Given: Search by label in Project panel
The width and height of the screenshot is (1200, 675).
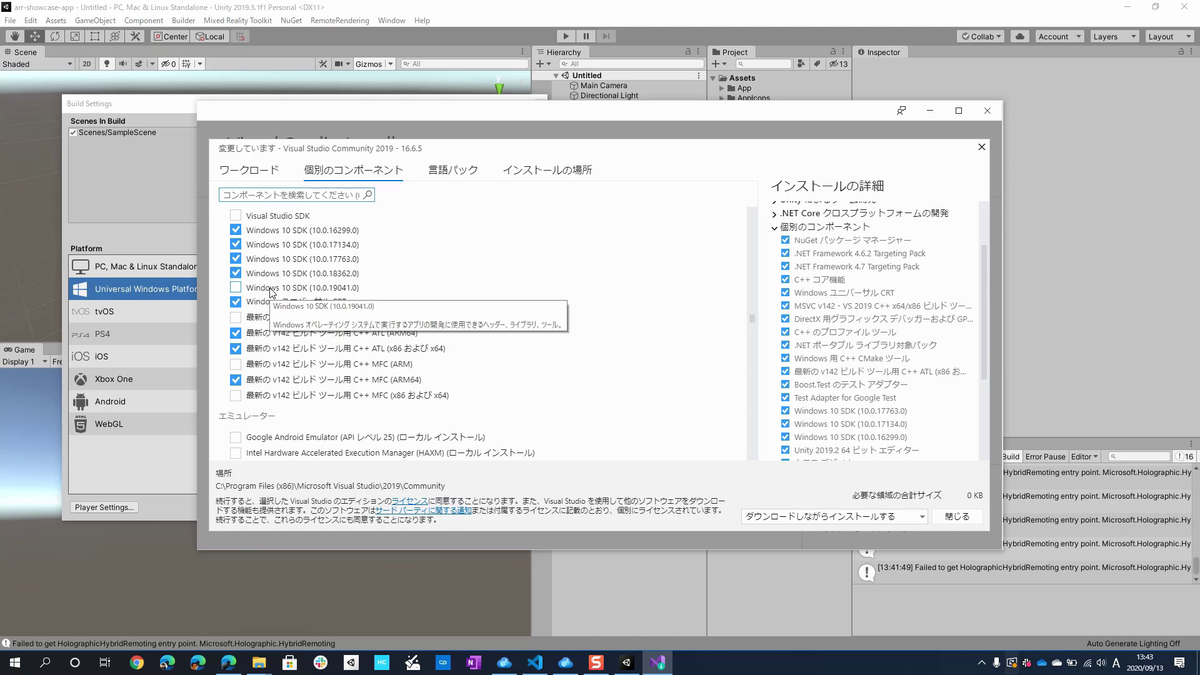Looking at the screenshot, I should click(817, 64).
